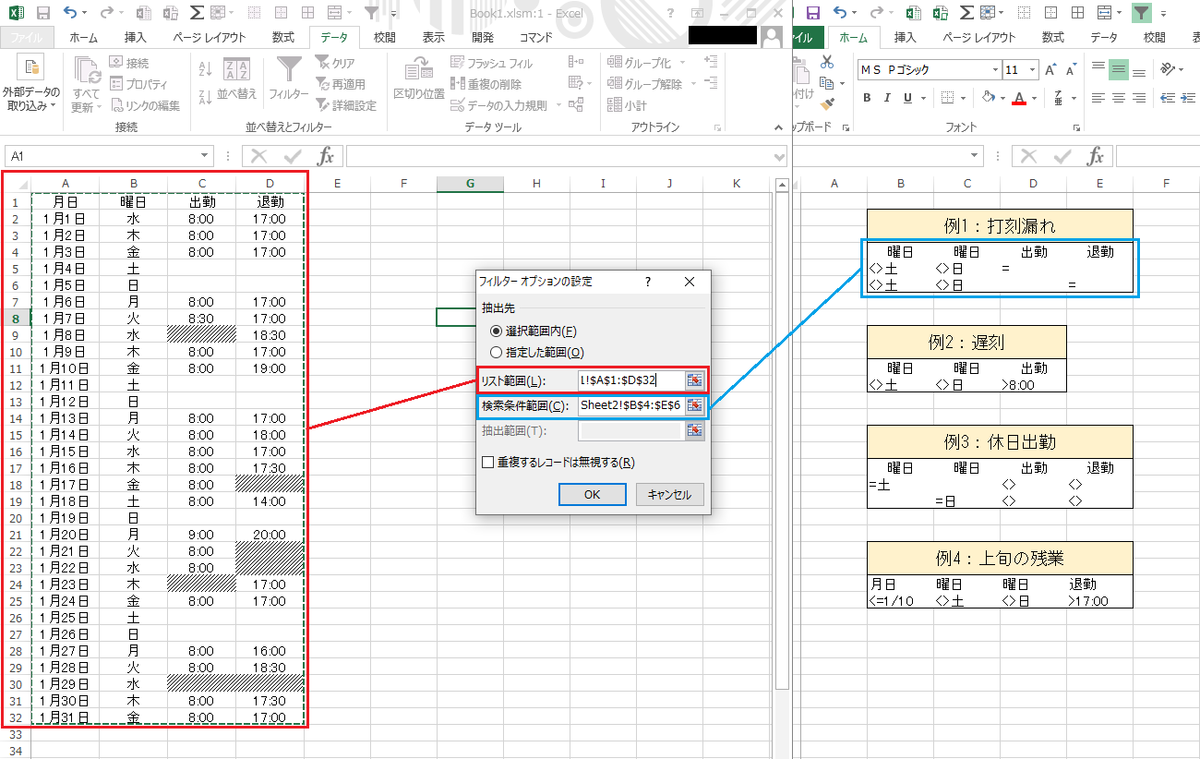Open the font color dropdown arrow
The image size is (1200, 759).
pos(1034,98)
